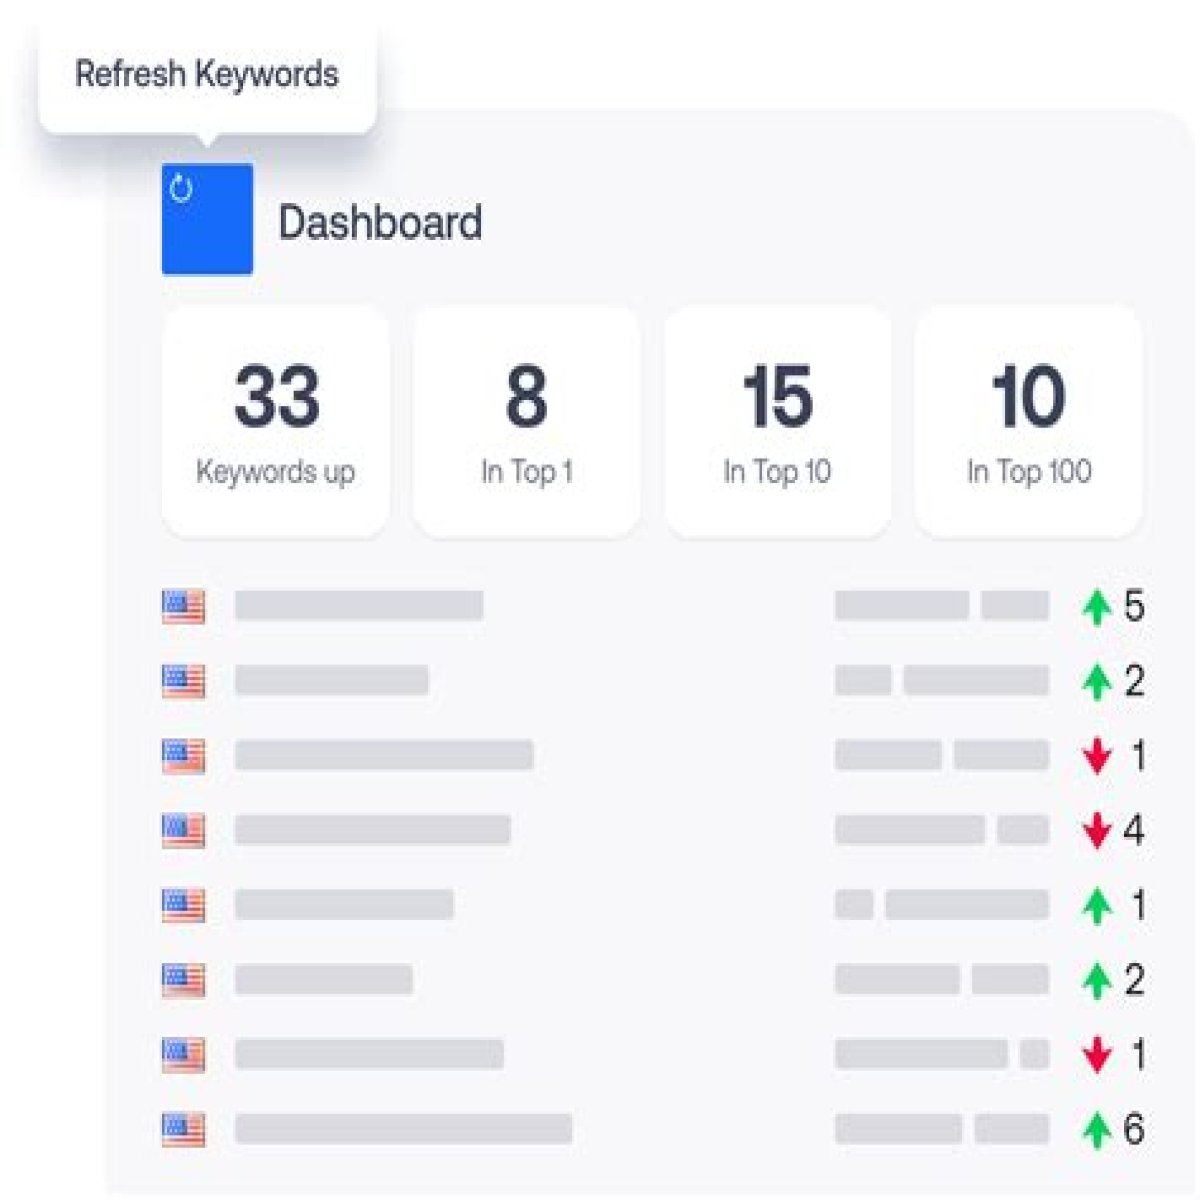Click US flag in down 4 row
Image resolution: width=1200 pixels, height=1200 pixels.
184,830
